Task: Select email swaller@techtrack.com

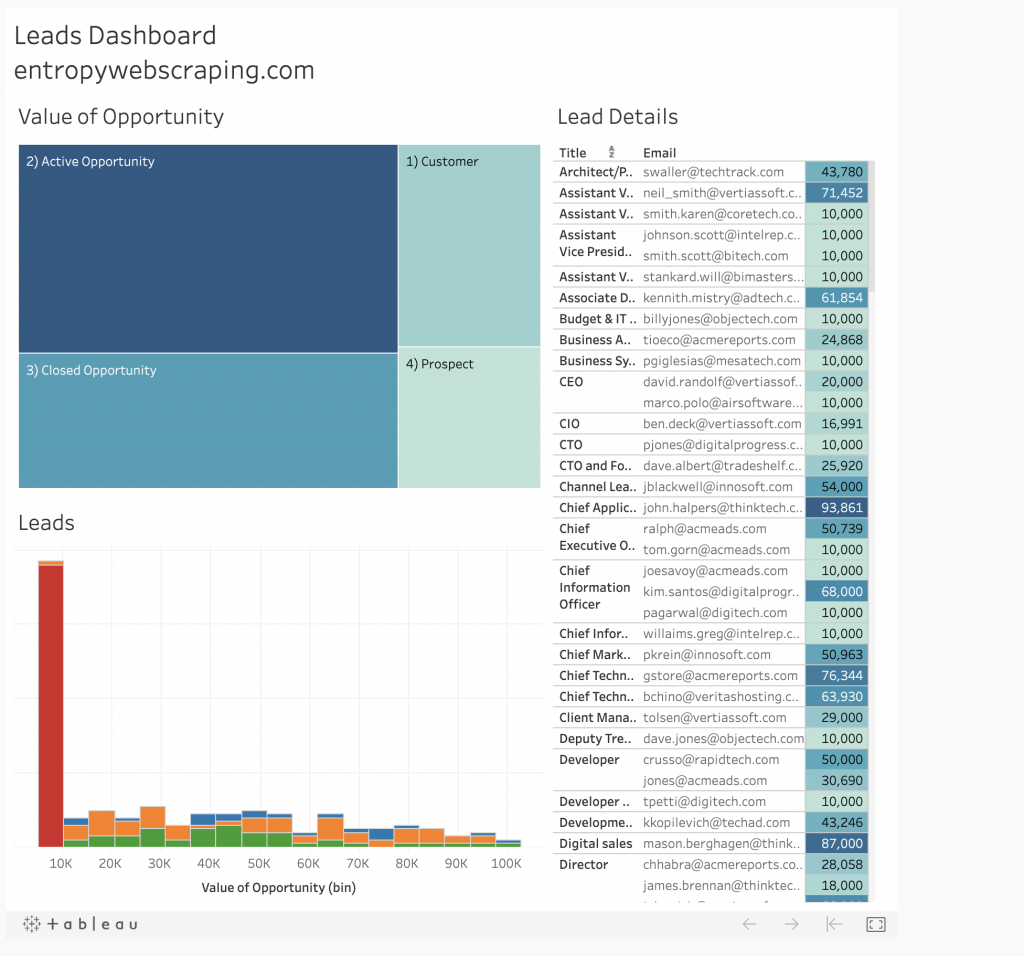Action: coord(713,172)
